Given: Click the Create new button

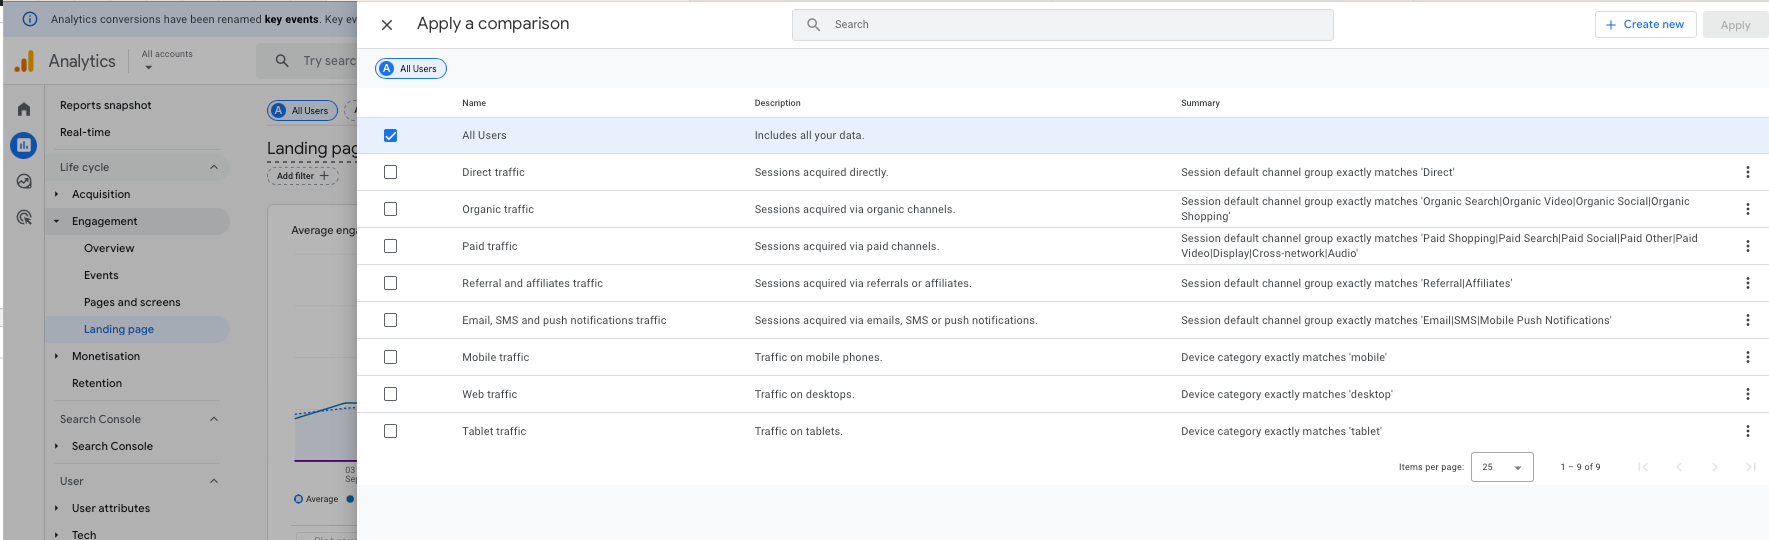Looking at the screenshot, I should [x=1644, y=25].
